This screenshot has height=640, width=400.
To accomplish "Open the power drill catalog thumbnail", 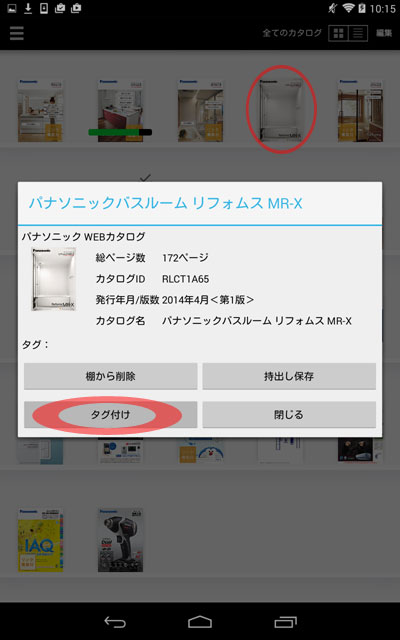I will coord(120,540).
